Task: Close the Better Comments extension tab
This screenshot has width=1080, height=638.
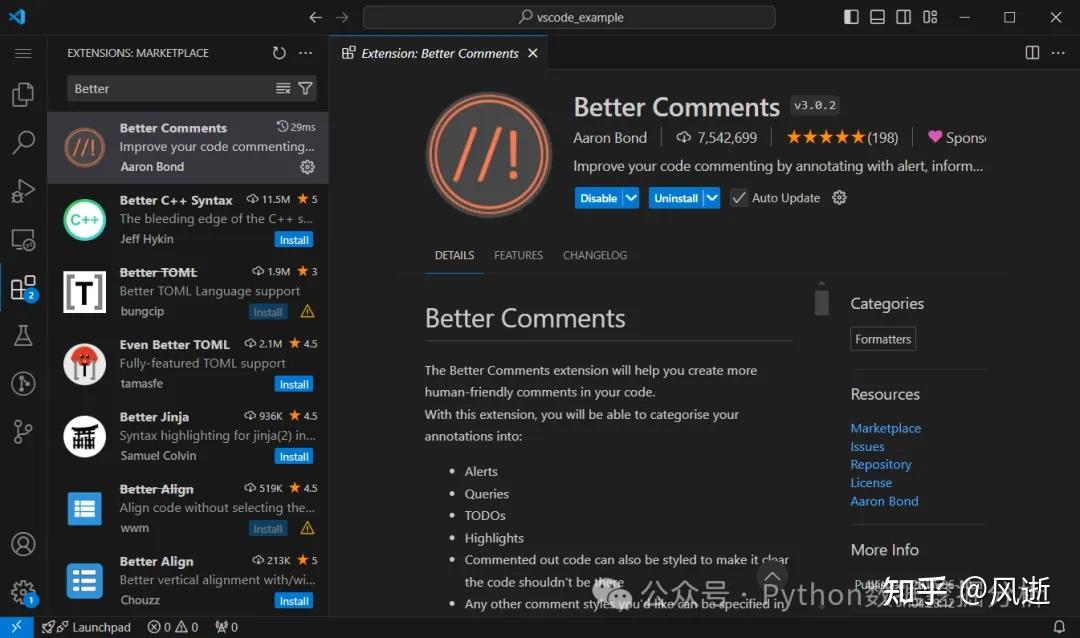Action: (x=532, y=53)
